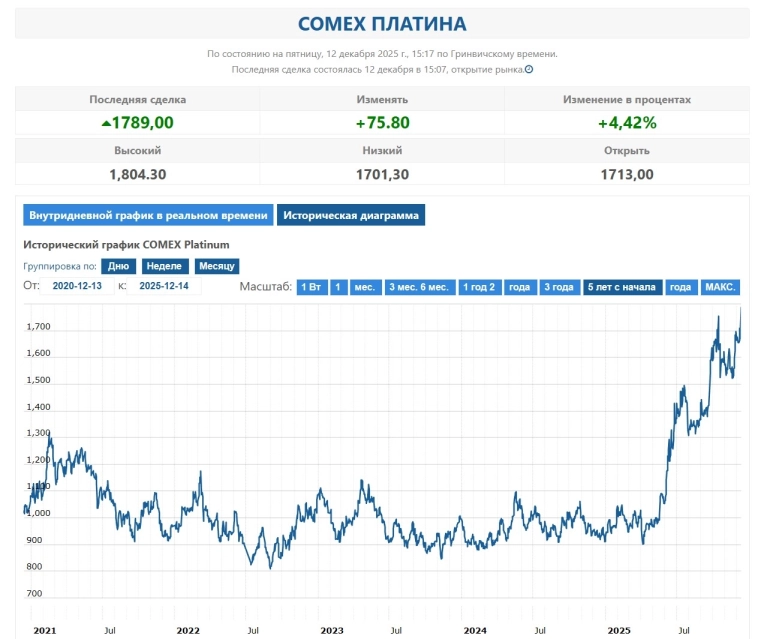This screenshot has height=639, width=758.
Task: Click the 'Последняя сделка состоялась 12 декабря' line
Action: (x=378, y=69)
